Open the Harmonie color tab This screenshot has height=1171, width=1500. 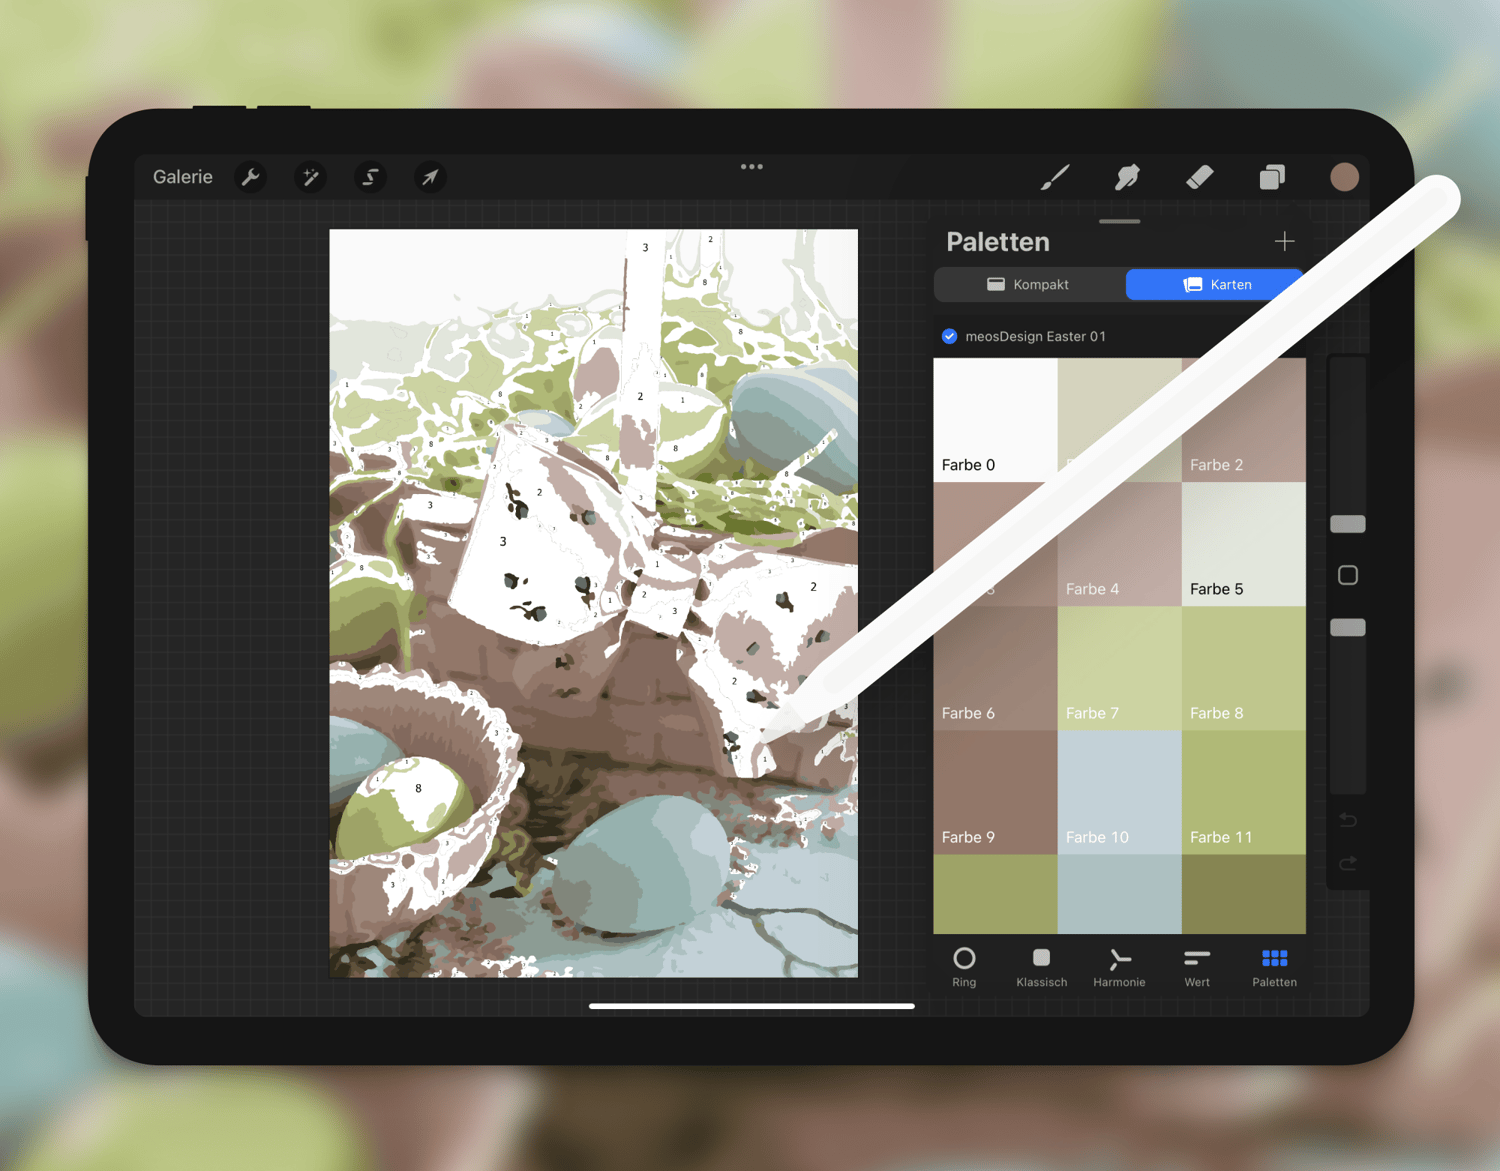(1119, 966)
